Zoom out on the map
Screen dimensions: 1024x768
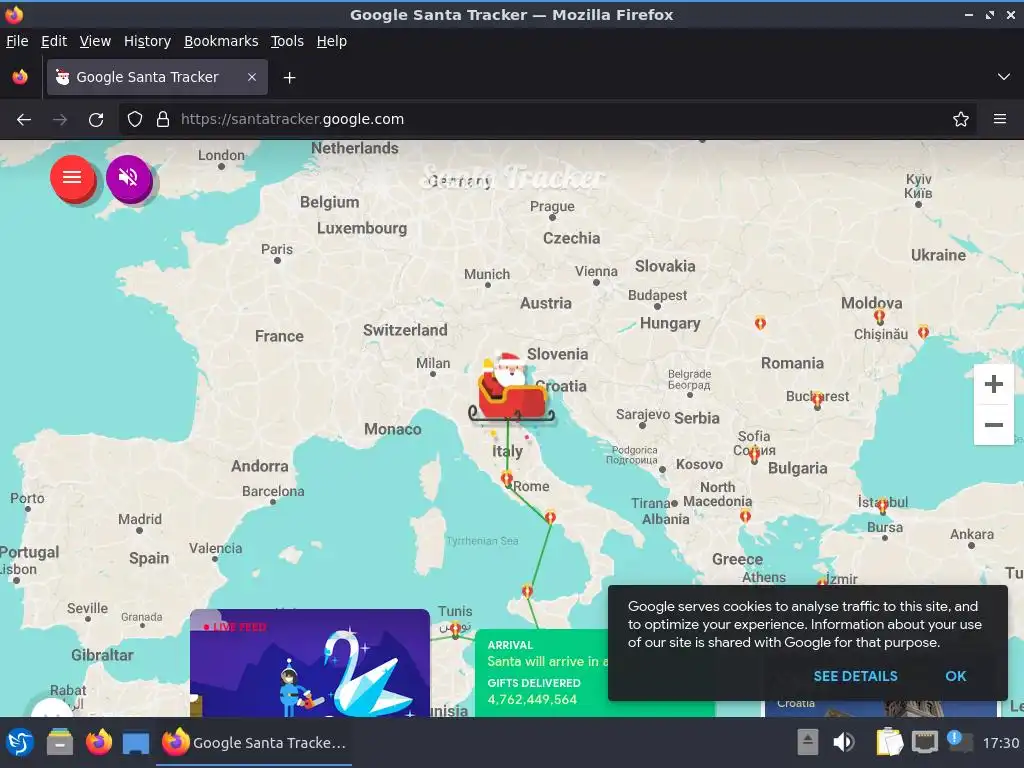click(993, 425)
